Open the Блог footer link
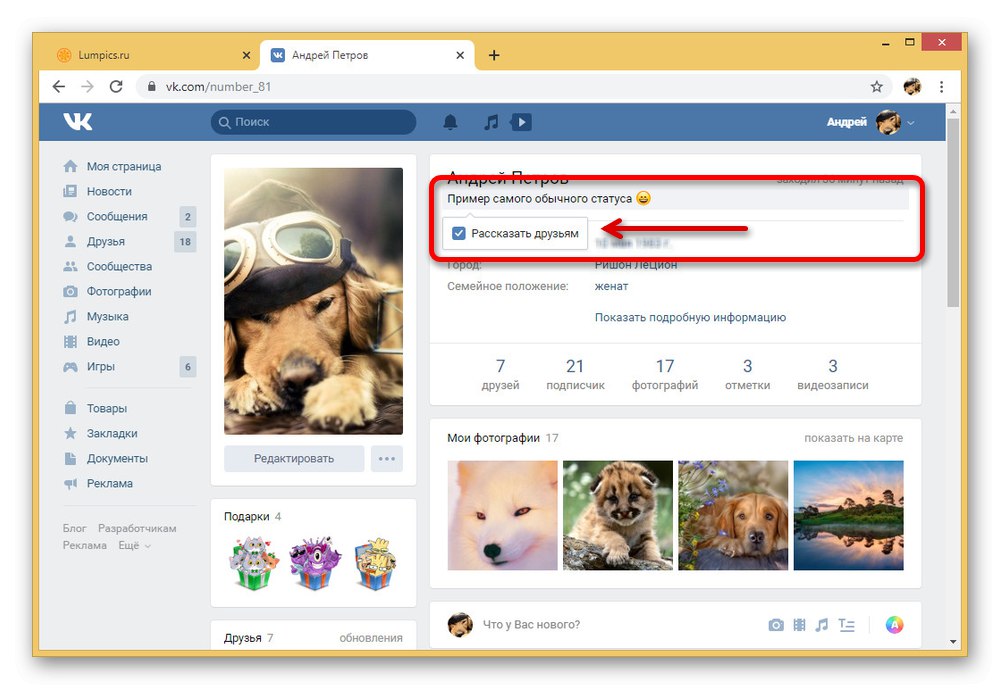The width and height of the screenshot is (1000, 689). [x=75, y=528]
